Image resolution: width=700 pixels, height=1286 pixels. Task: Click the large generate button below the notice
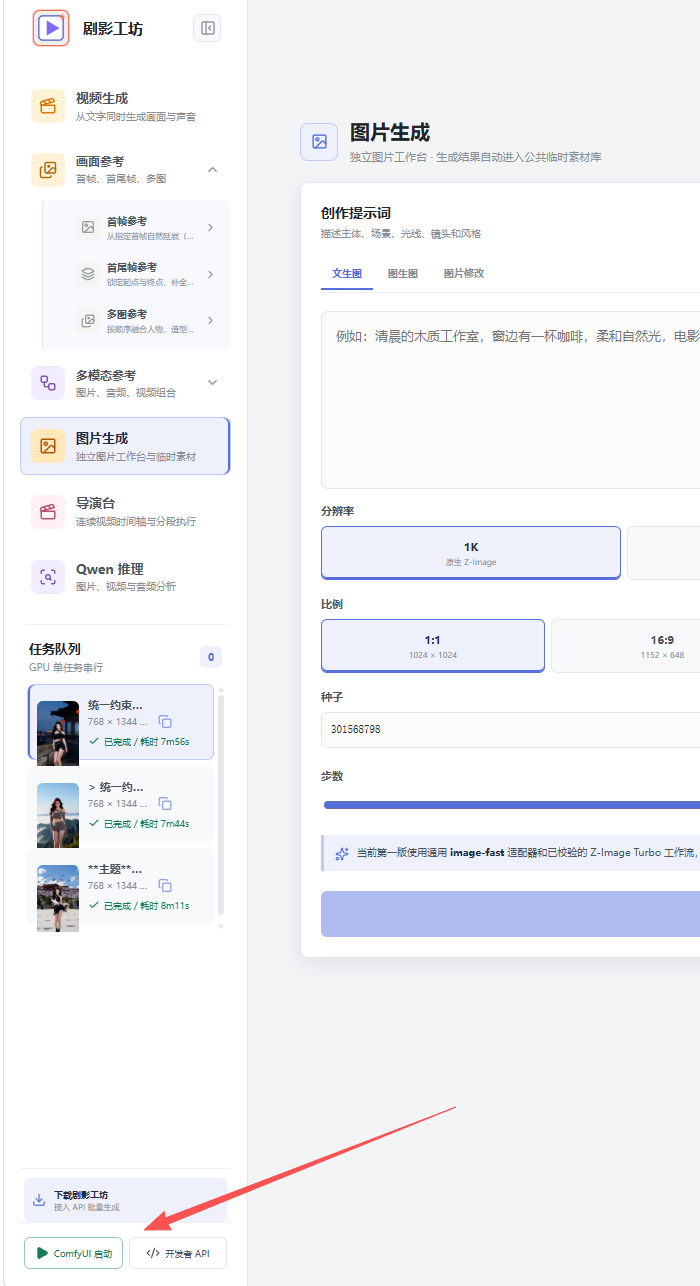coord(510,913)
